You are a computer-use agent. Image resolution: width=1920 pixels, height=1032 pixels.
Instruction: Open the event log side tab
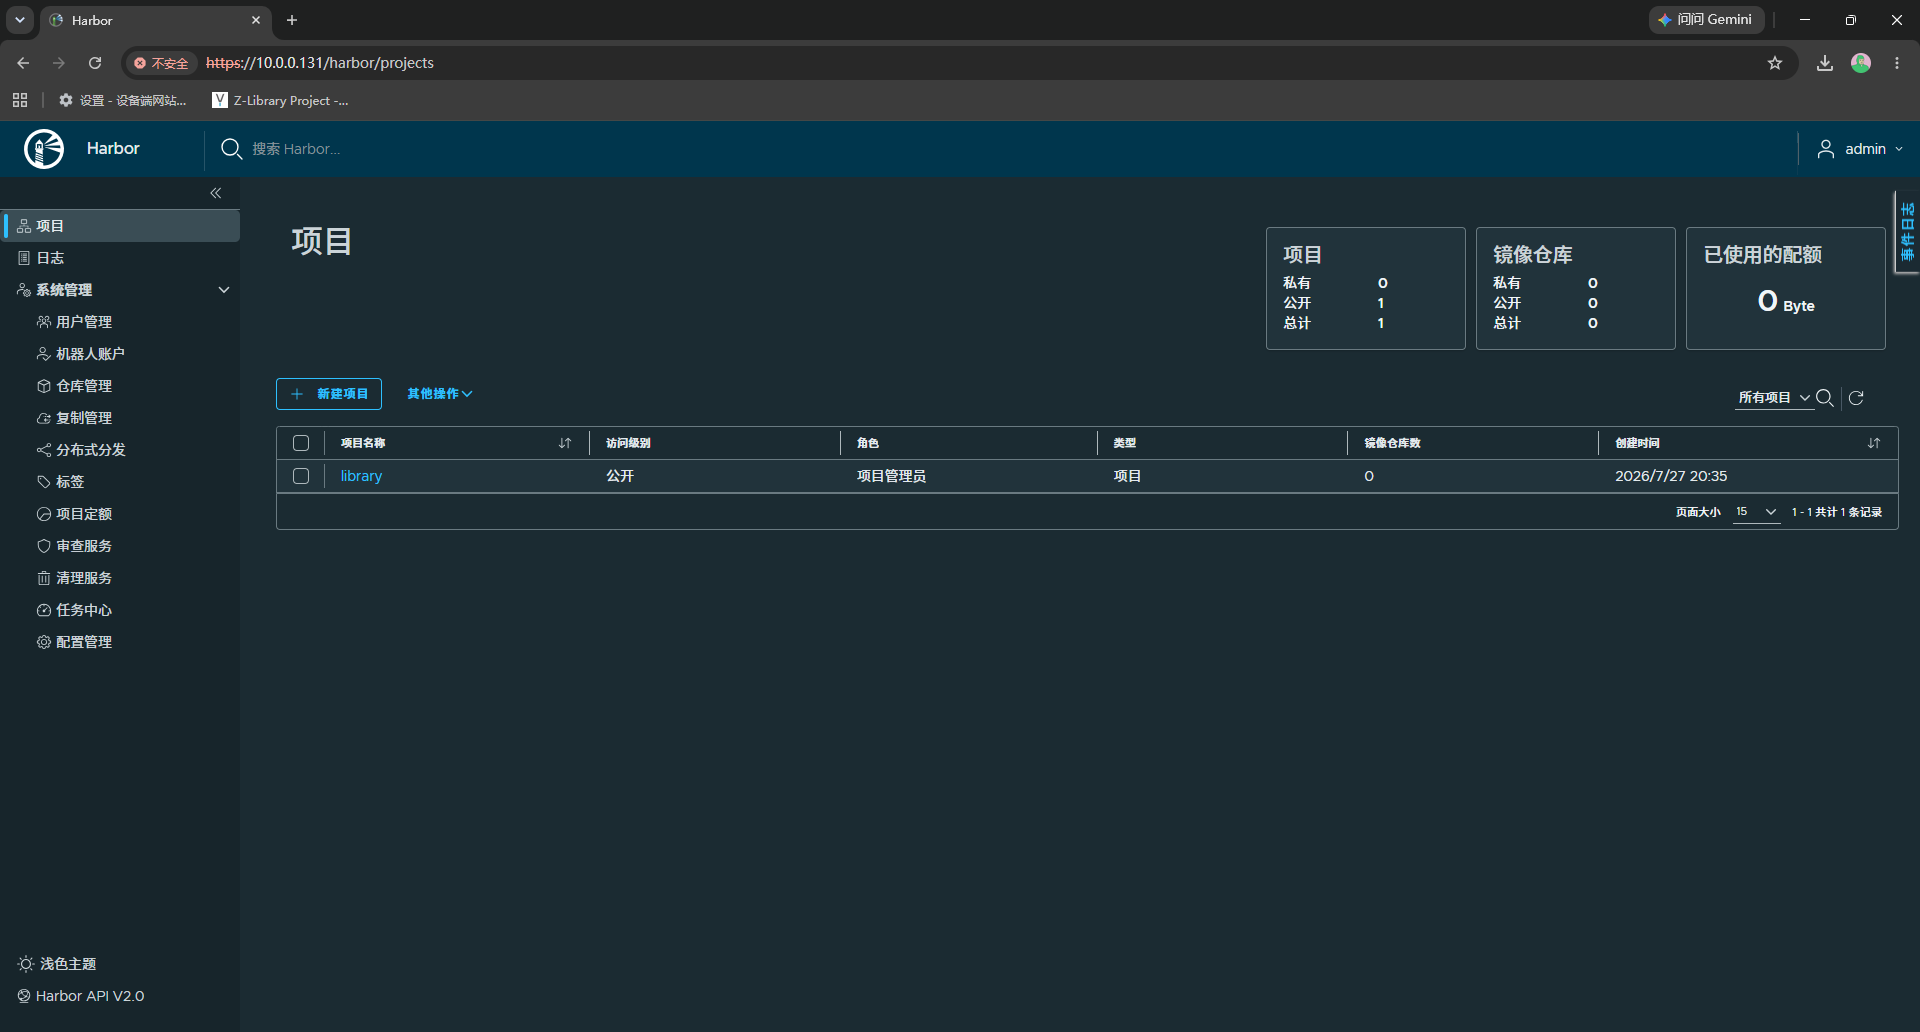click(1907, 232)
